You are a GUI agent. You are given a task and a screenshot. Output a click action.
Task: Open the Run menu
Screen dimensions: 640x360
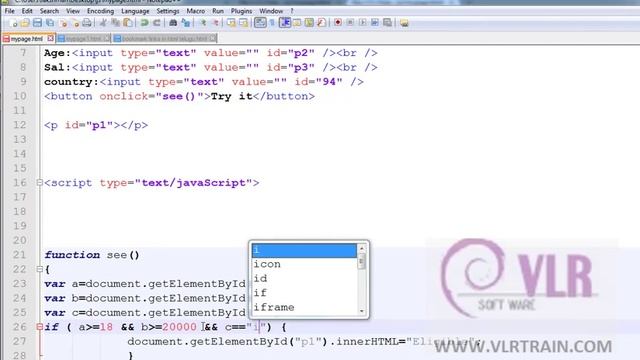coord(218,11)
